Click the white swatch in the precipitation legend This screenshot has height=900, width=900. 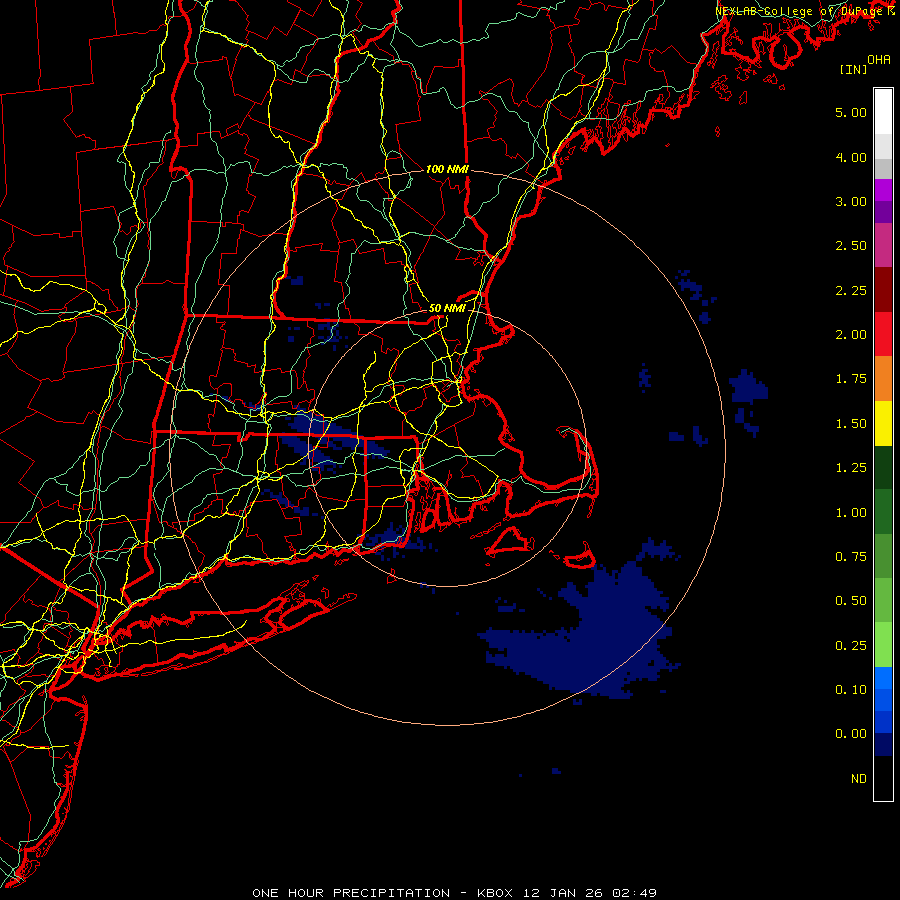click(883, 112)
